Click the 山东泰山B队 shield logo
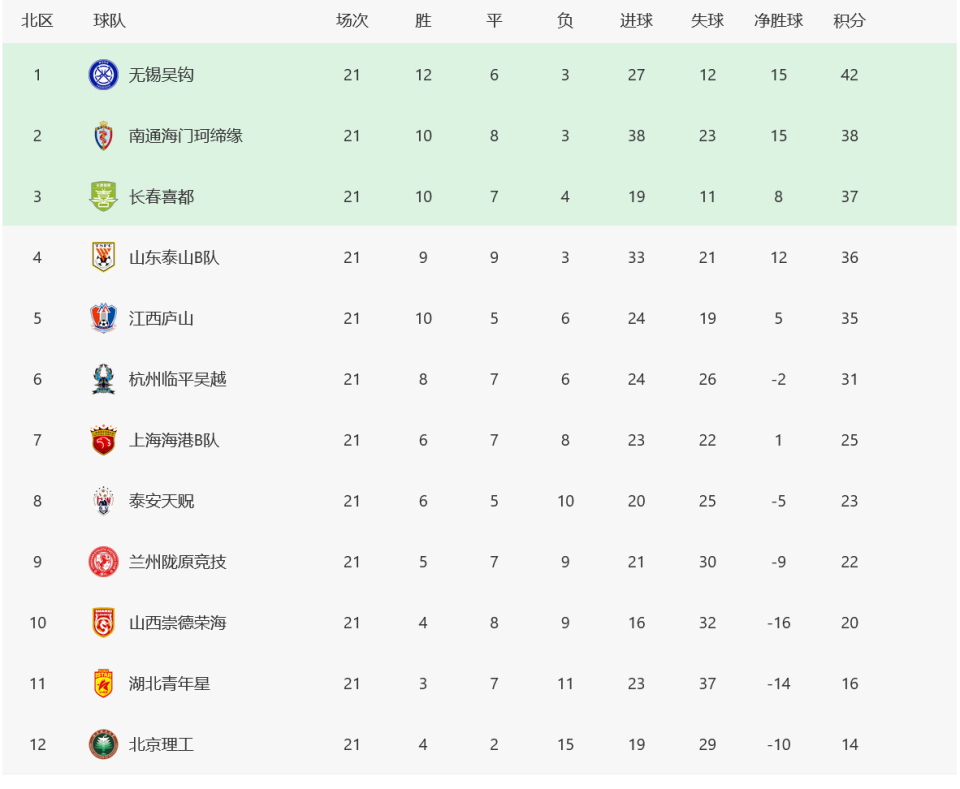Screen dimensions: 960x789 pyautogui.click(x=103, y=257)
